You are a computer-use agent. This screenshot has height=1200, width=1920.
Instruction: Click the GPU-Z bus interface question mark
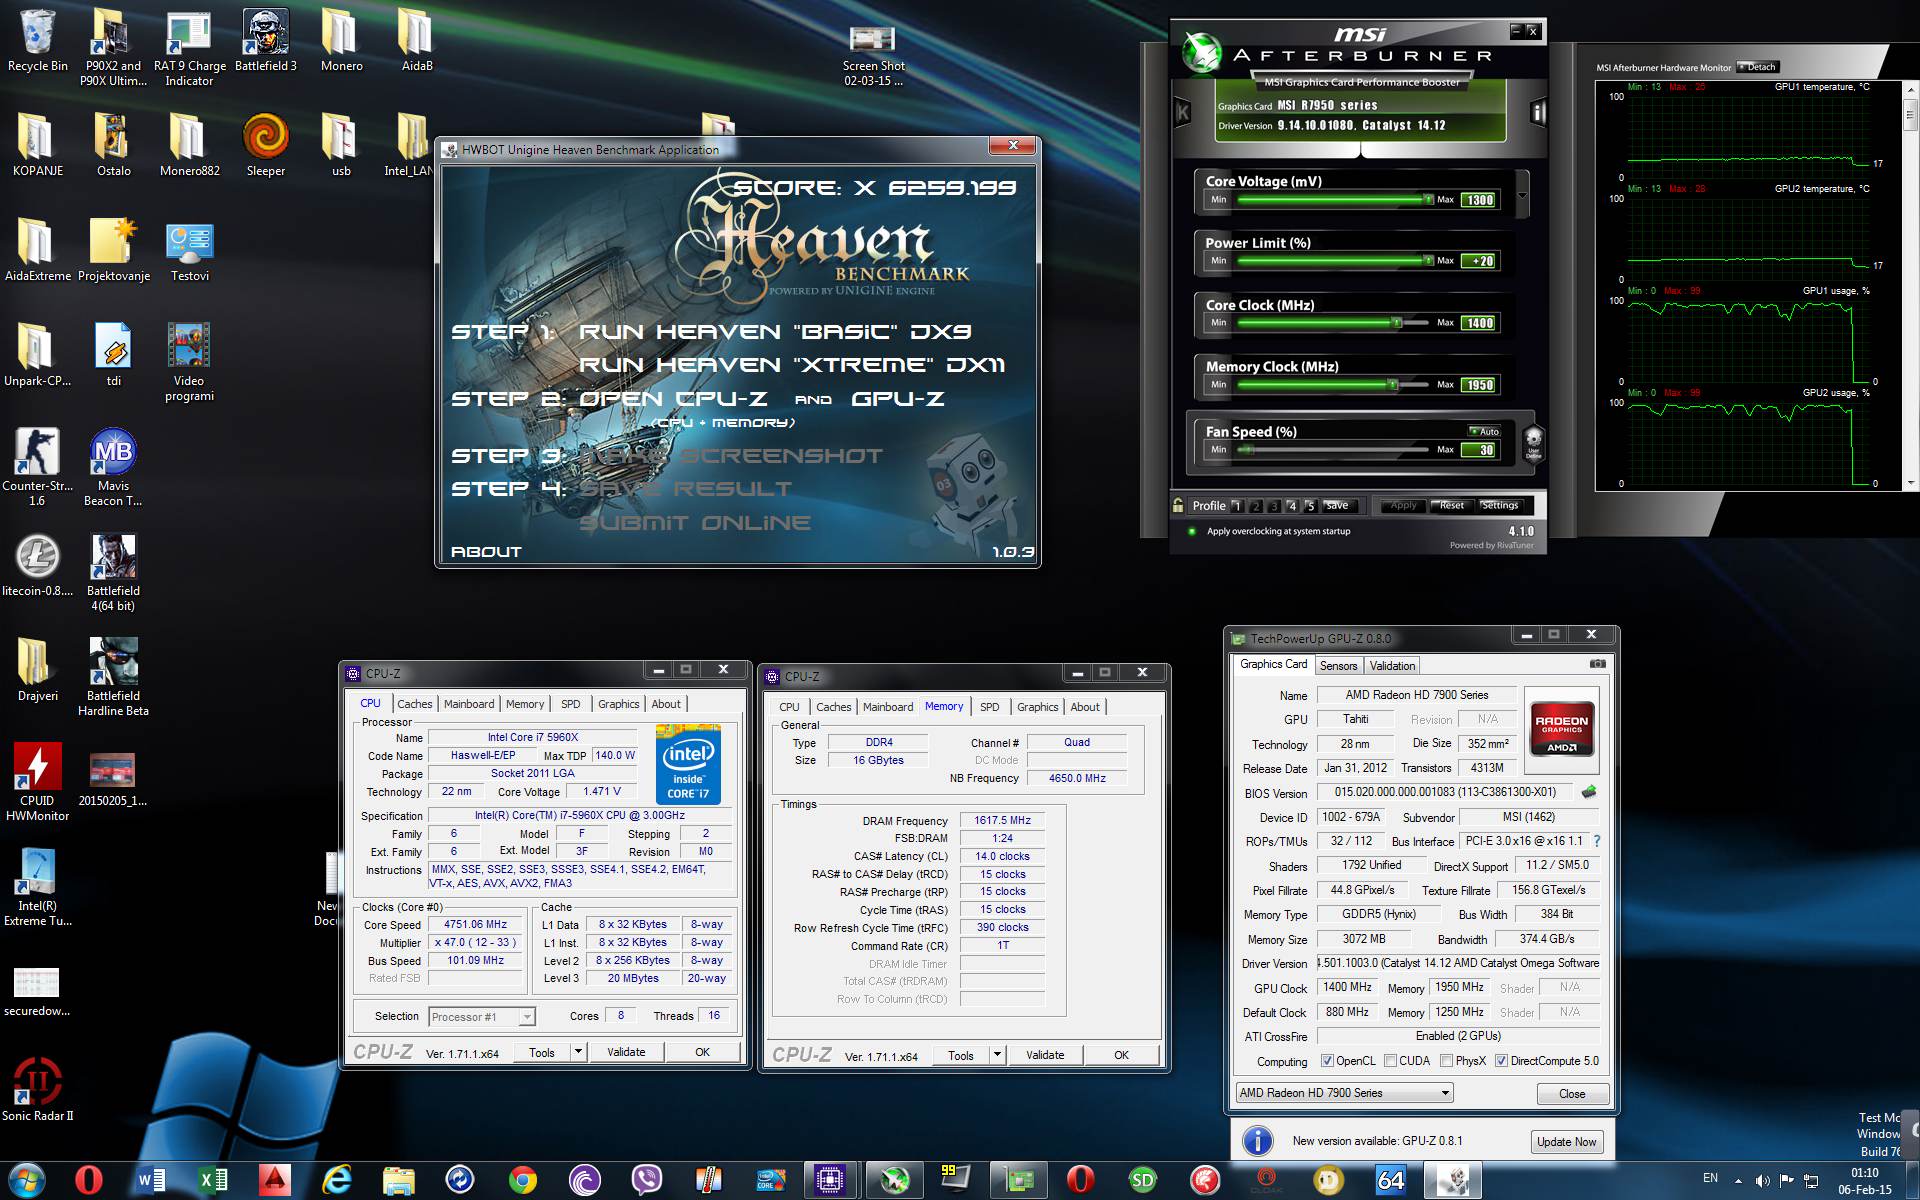(1597, 841)
